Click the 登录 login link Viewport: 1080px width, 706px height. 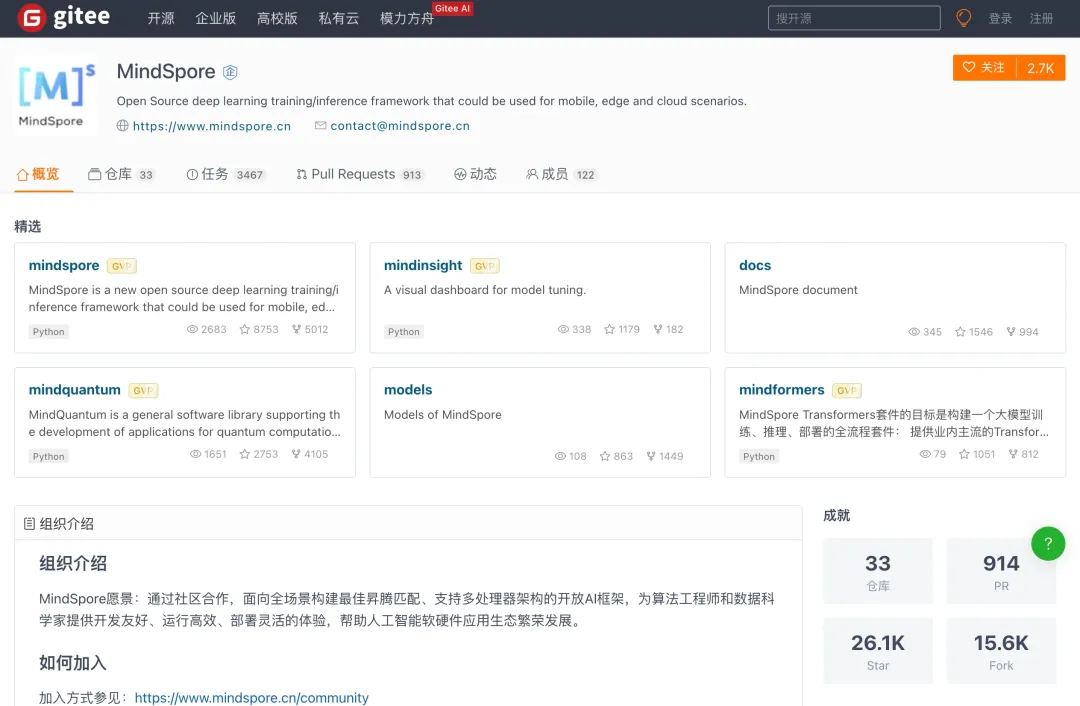click(x=1001, y=17)
